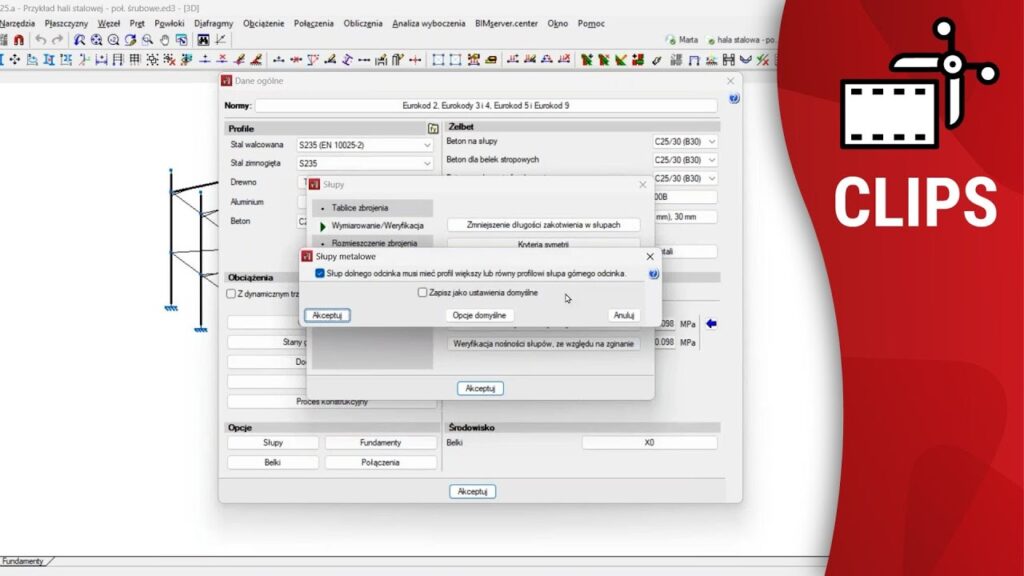1024x576 pixels.
Task: Select the pan hand tool
Action: coord(164,40)
